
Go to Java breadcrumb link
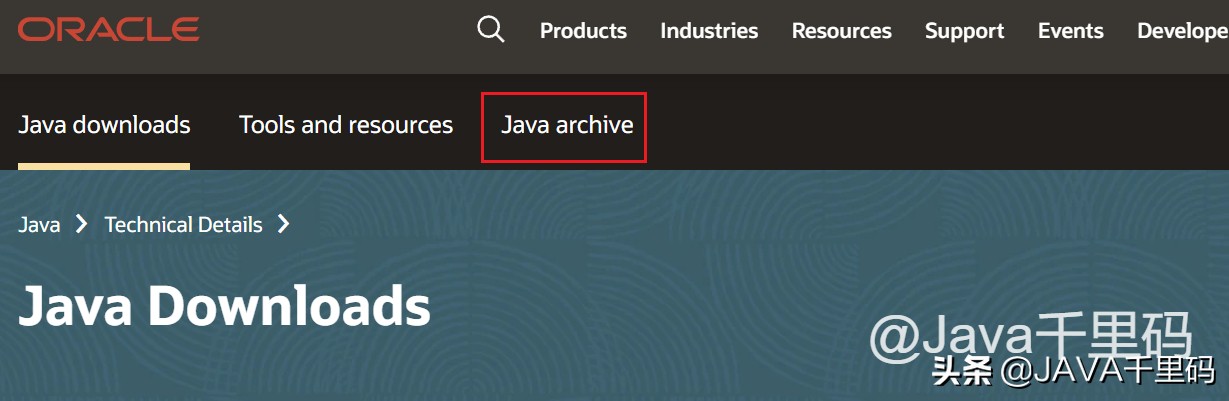[39, 225]
